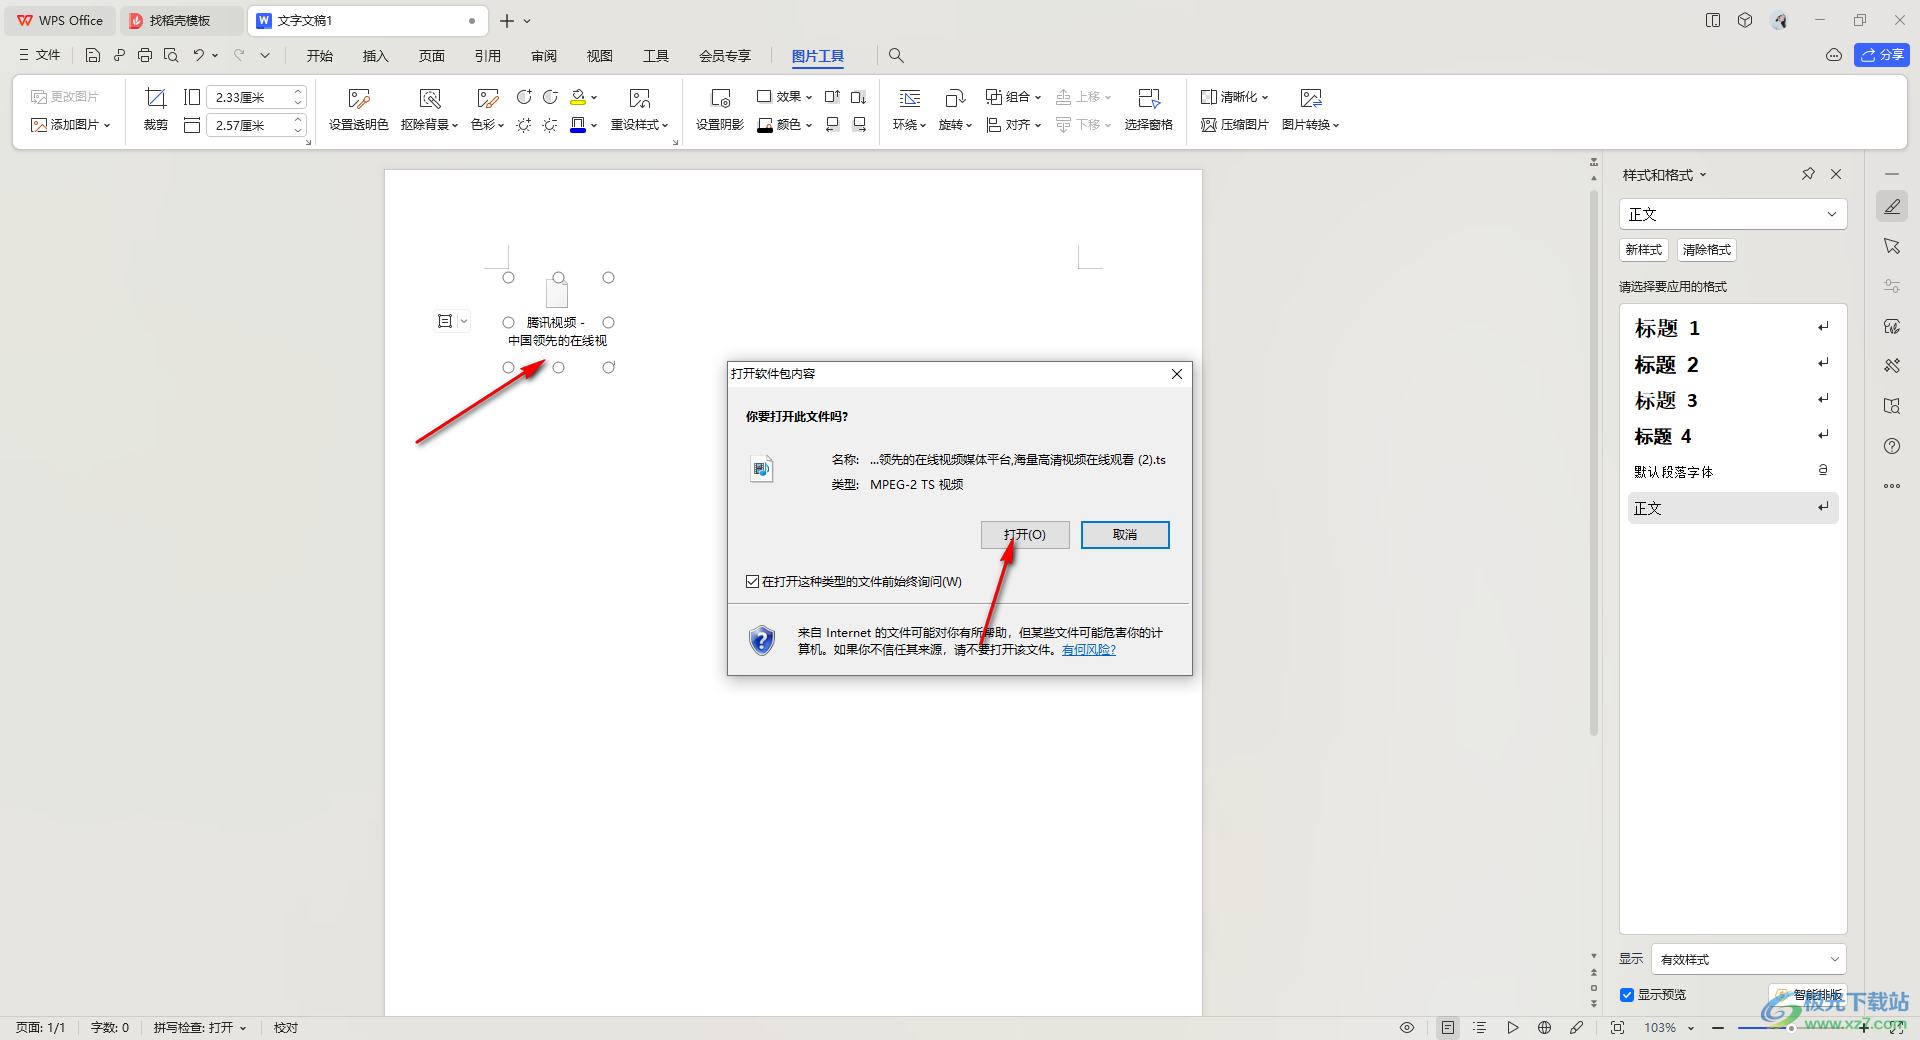
Task: Click the Print Preview icon
Action: tap(171, 56)
